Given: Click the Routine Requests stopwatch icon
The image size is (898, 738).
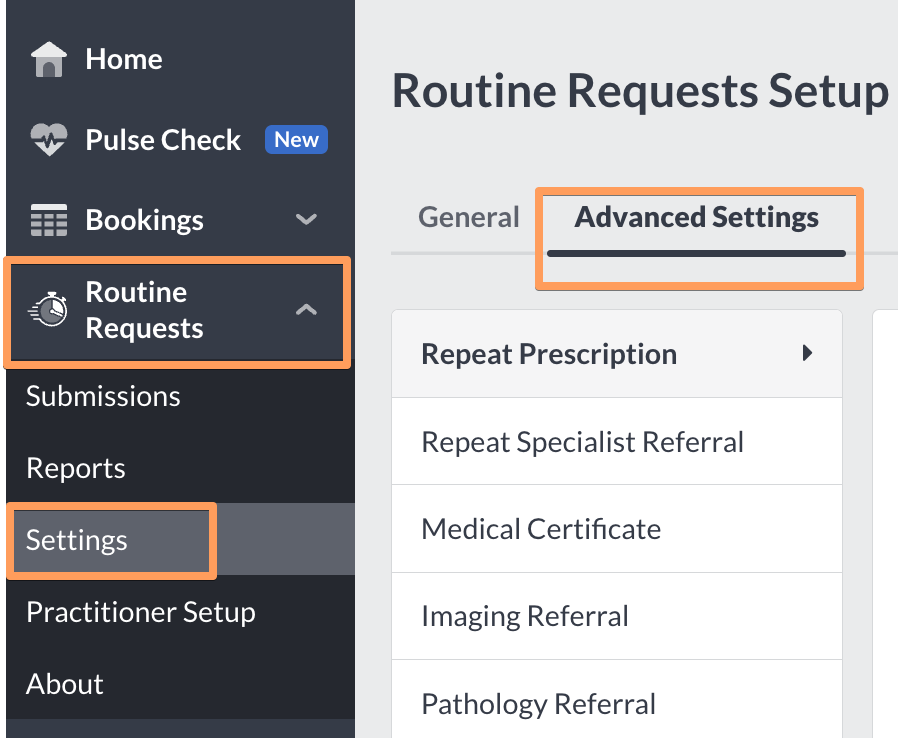Looking at the screenshot, I should pyautogui.click(x=48, y=309).
